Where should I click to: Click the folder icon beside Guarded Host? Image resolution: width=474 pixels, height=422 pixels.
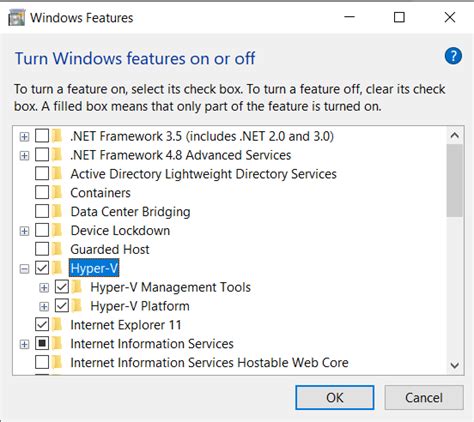click(57, 249)
